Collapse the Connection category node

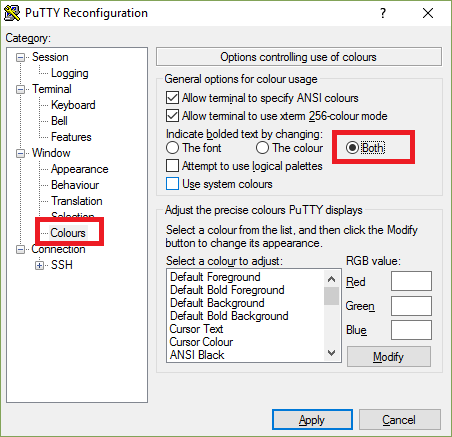pyautogui.click(x=21, y=250)
